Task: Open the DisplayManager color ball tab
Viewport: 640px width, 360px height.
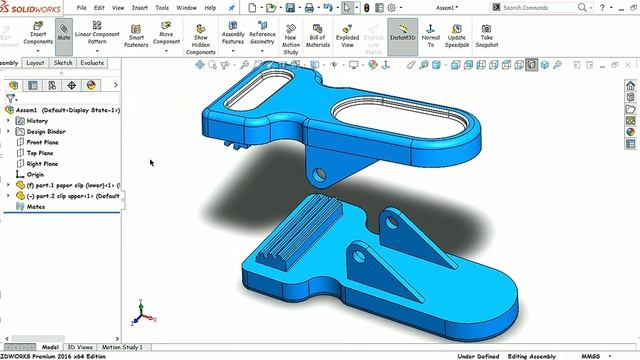Action: (91, 85)
